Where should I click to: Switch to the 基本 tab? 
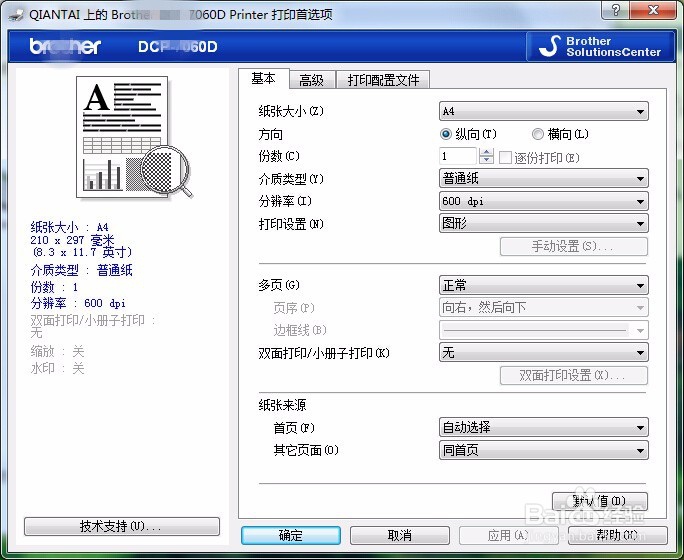263,79
